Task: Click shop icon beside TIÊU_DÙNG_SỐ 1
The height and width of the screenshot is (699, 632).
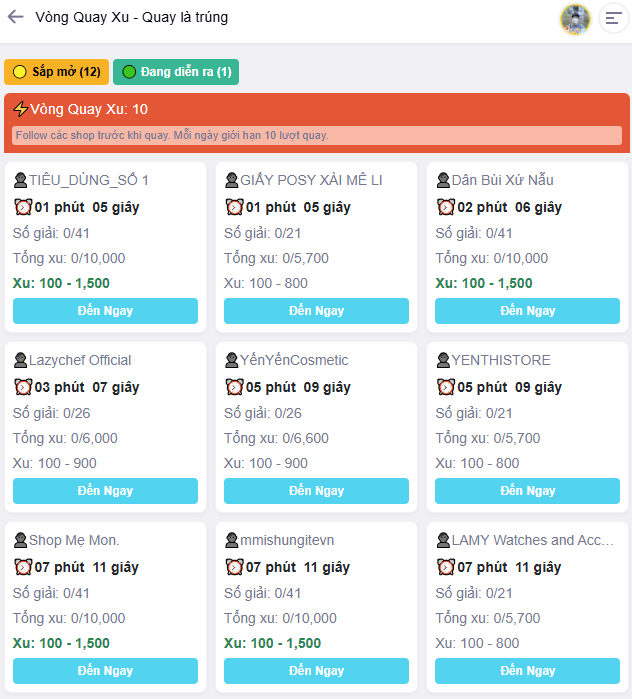Action: tap(20, 180)
